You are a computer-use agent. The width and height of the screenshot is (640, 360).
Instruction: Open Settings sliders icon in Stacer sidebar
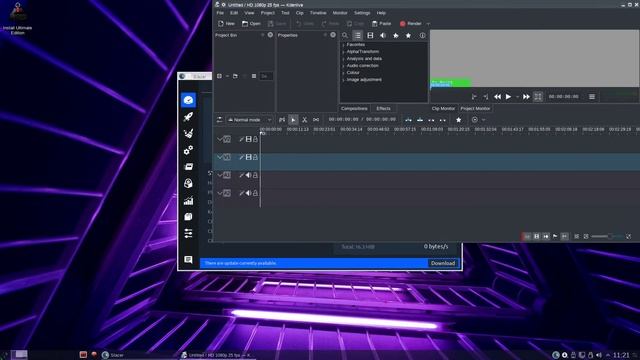[188, 233]
